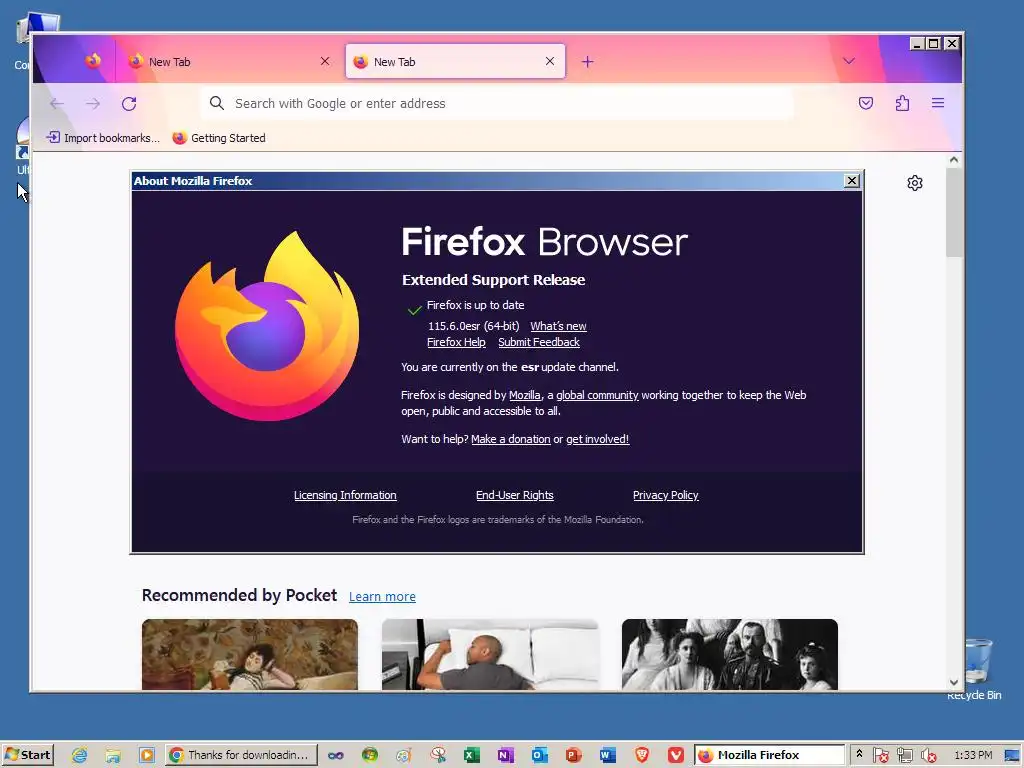Switch to the first New Tab
Screen dimensions: 1024x768
click(230, 61)
